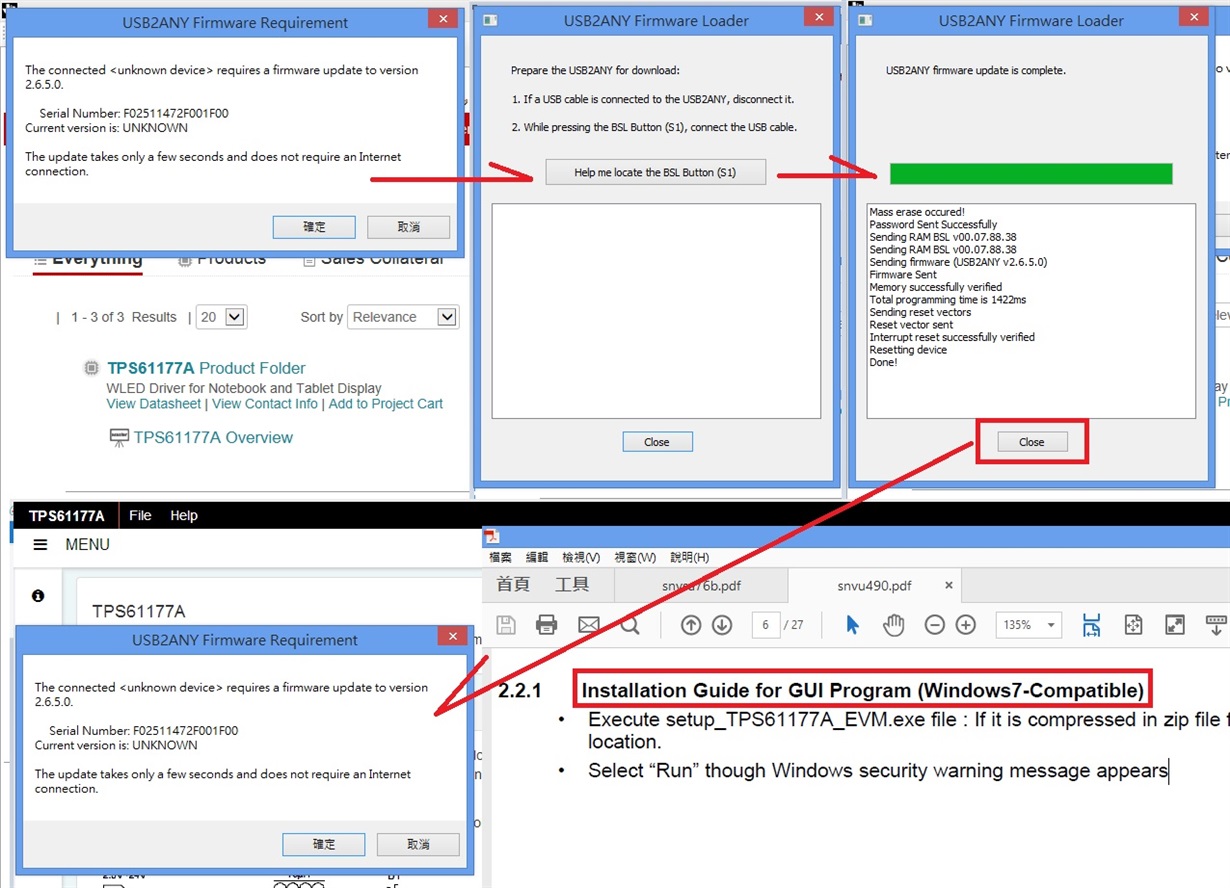Click the print icon in PDF reader
This screenshot has width=1230, height=888.
pos(546,625)
